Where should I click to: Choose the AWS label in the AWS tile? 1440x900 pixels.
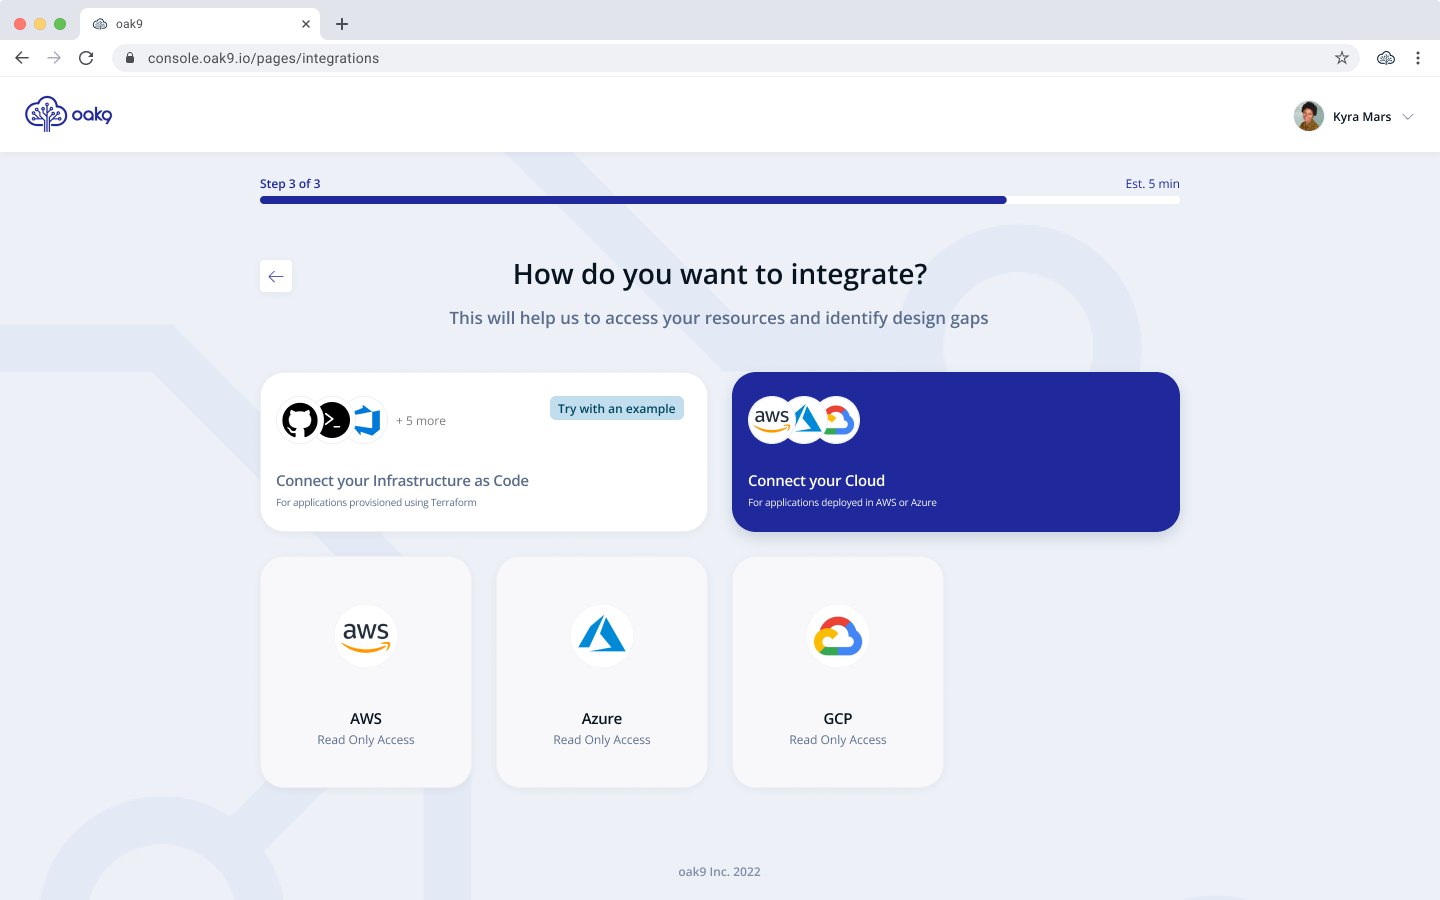tap(366, 719)
